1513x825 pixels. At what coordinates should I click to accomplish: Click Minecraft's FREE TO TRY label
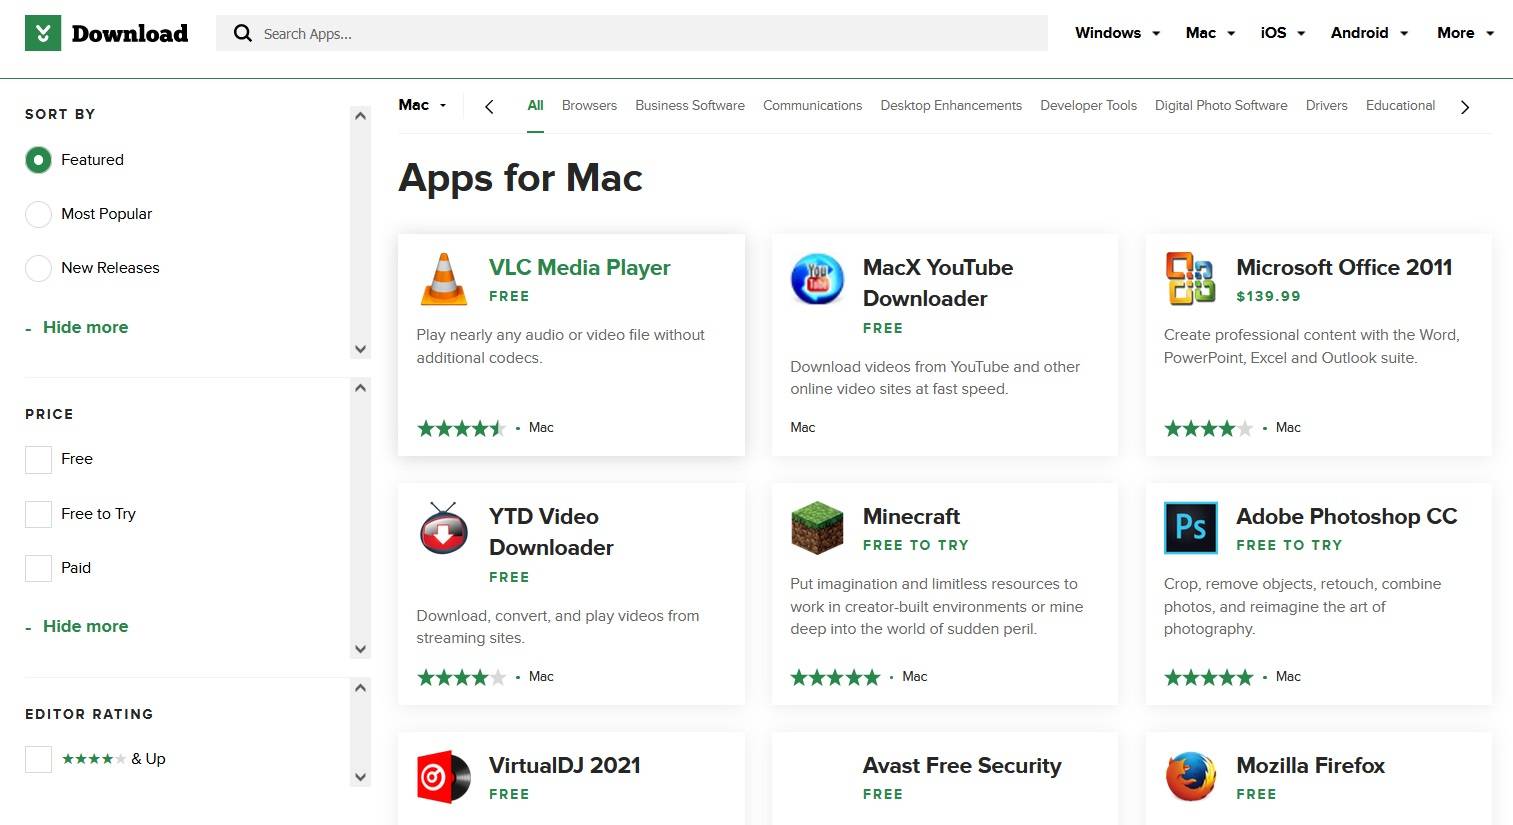[x=915, y=545]
